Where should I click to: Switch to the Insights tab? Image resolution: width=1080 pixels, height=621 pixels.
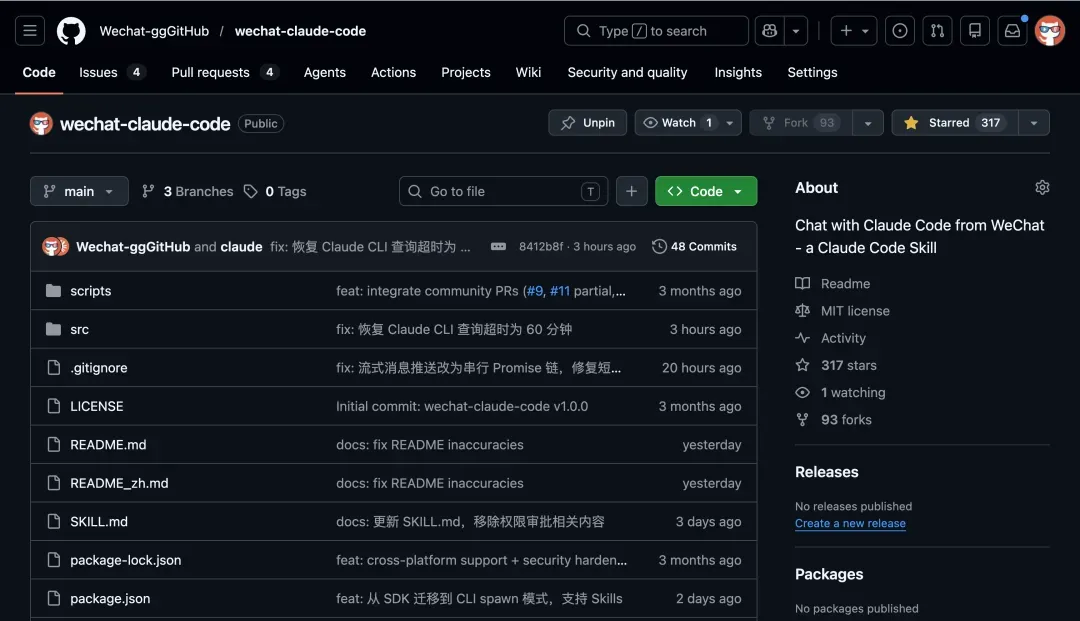[738, 72]
